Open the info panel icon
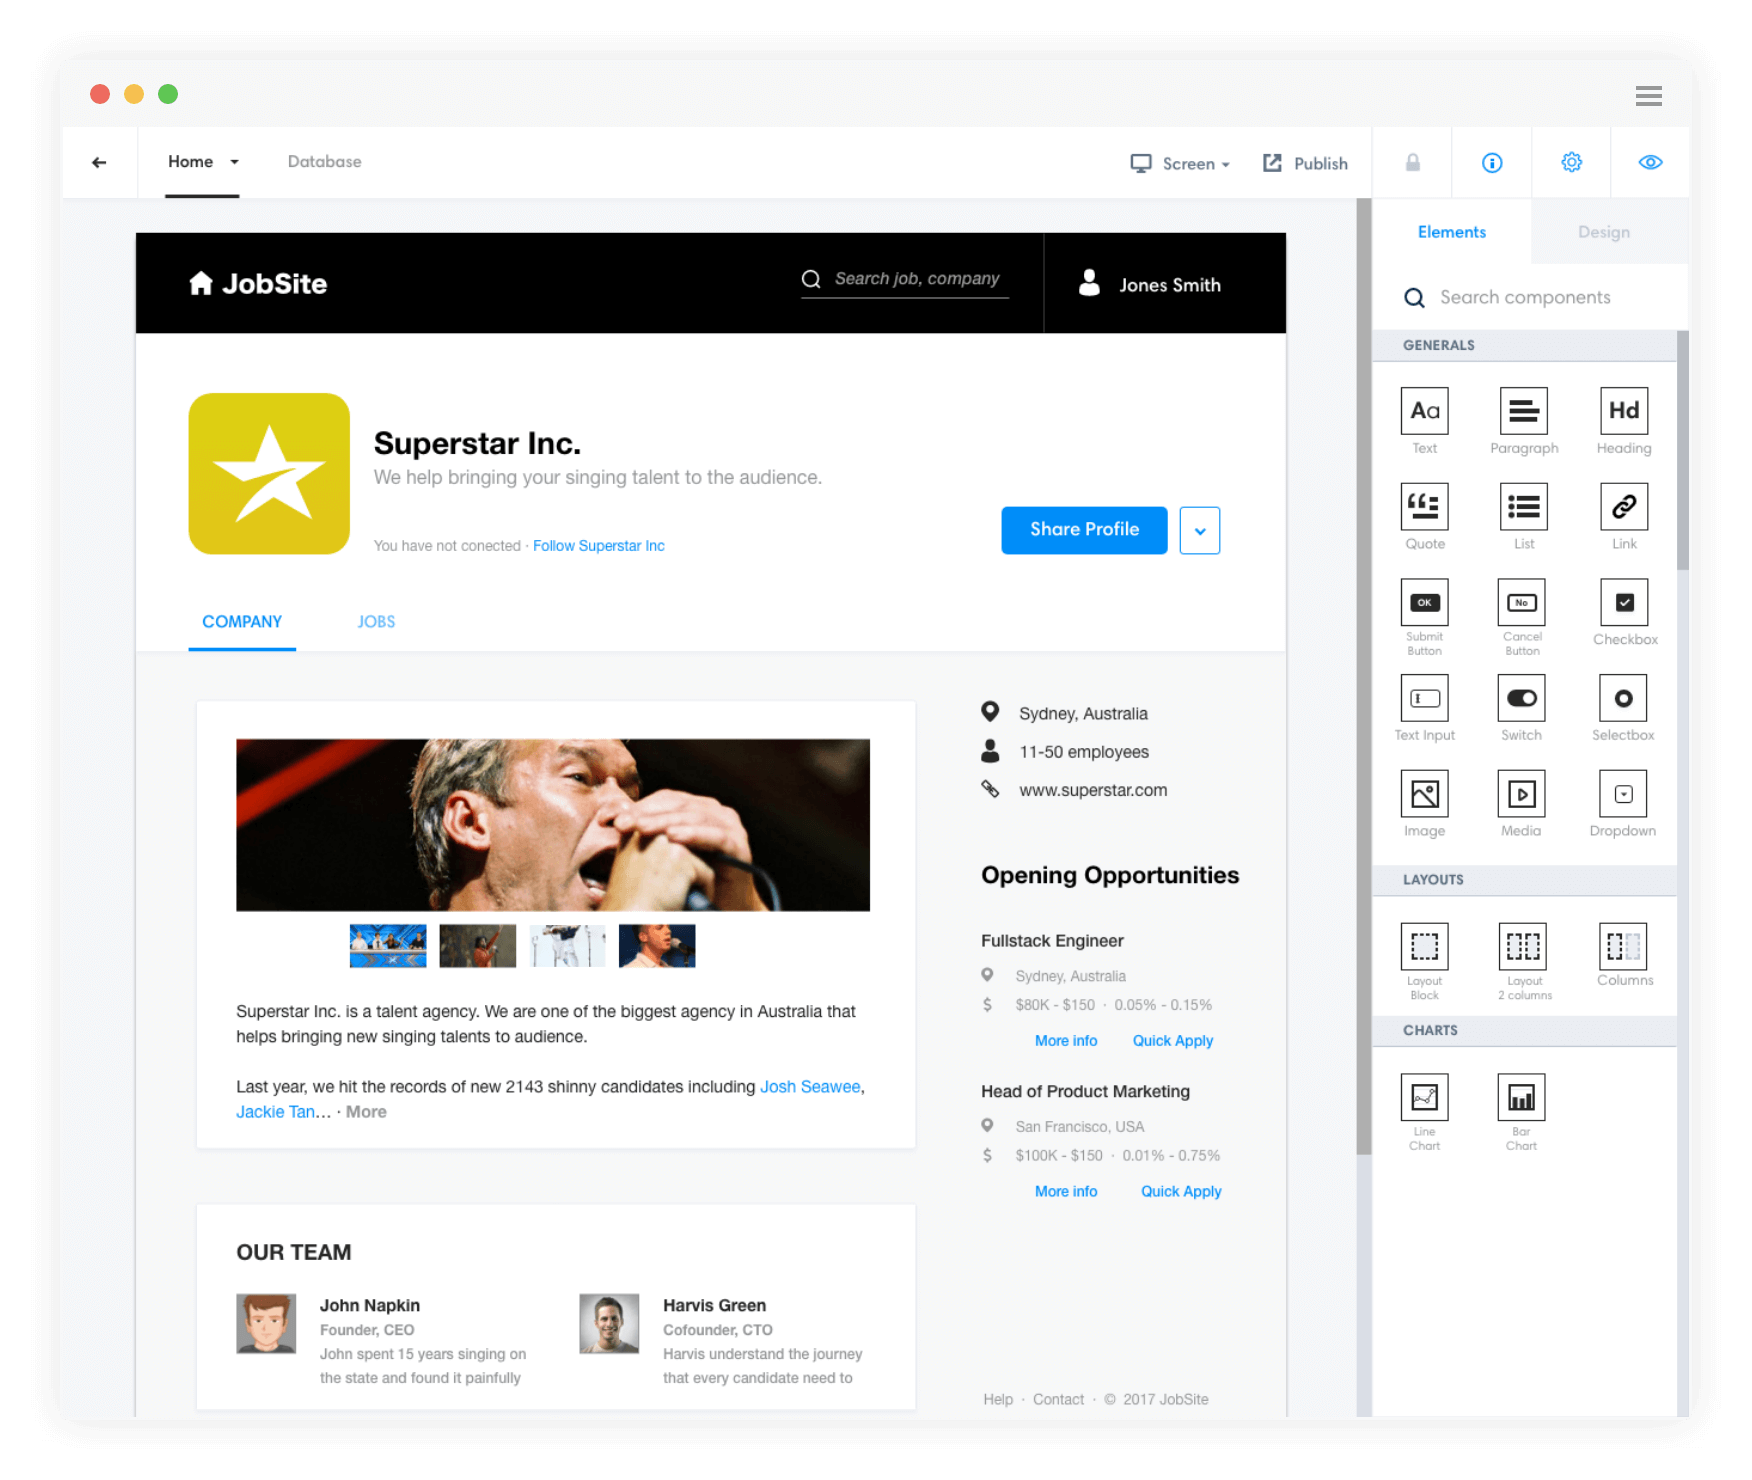Image resolution: width=1752 pixels, height=1480 pixels. click(1491, 163)
